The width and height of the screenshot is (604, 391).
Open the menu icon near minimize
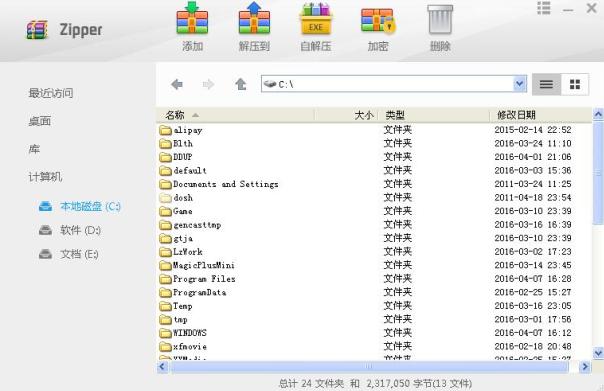tap(544, 8)
